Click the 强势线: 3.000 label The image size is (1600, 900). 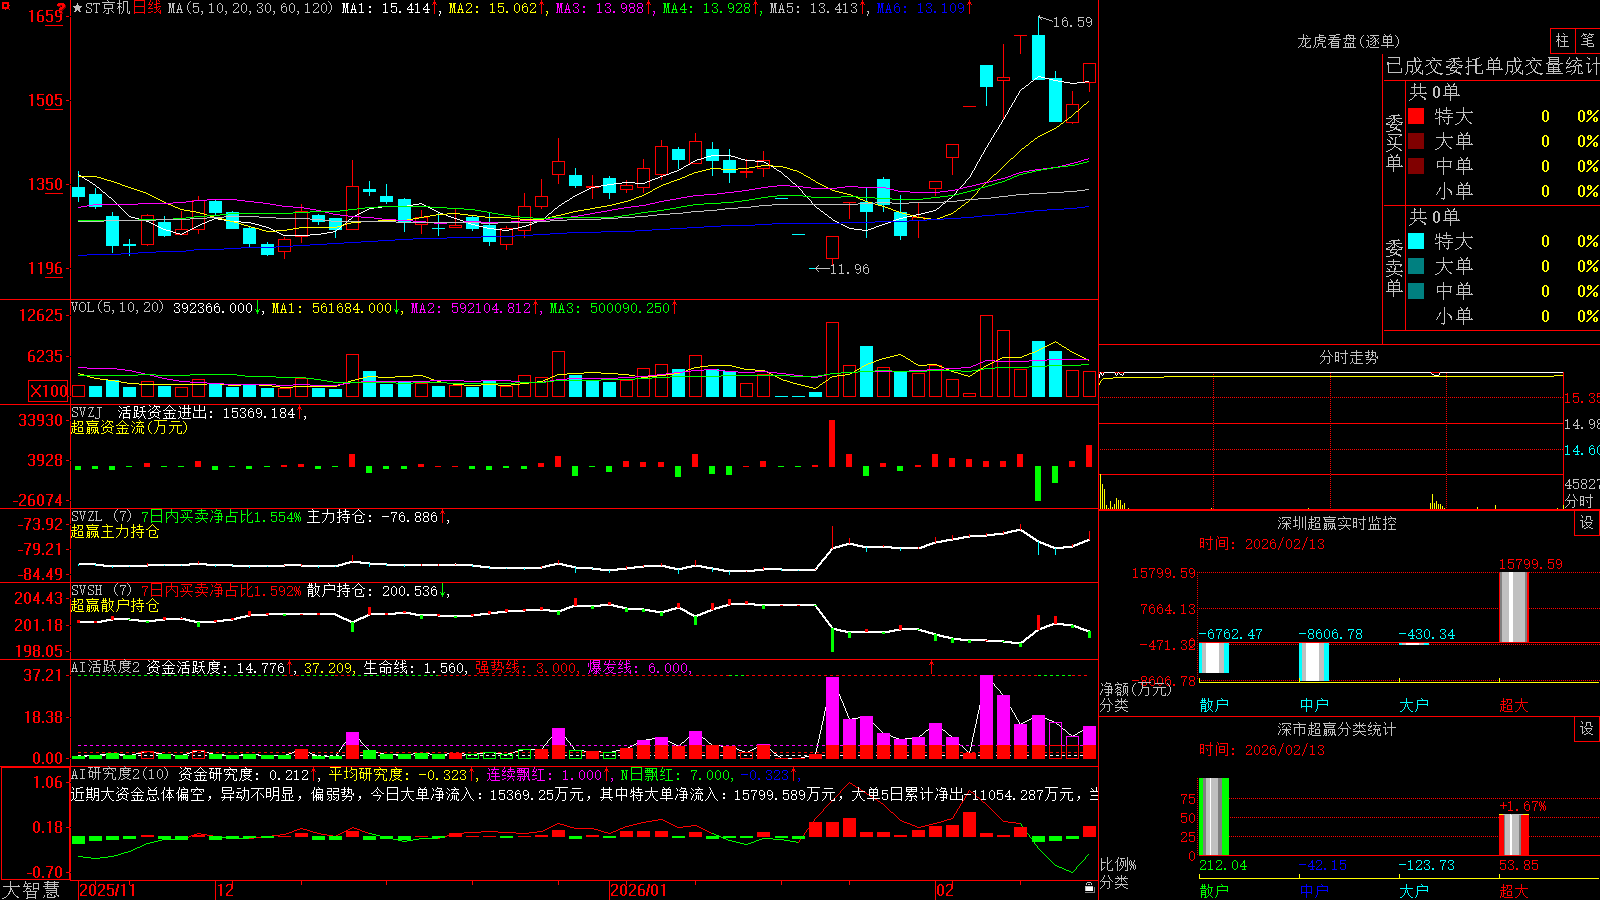tap(526, 667)
